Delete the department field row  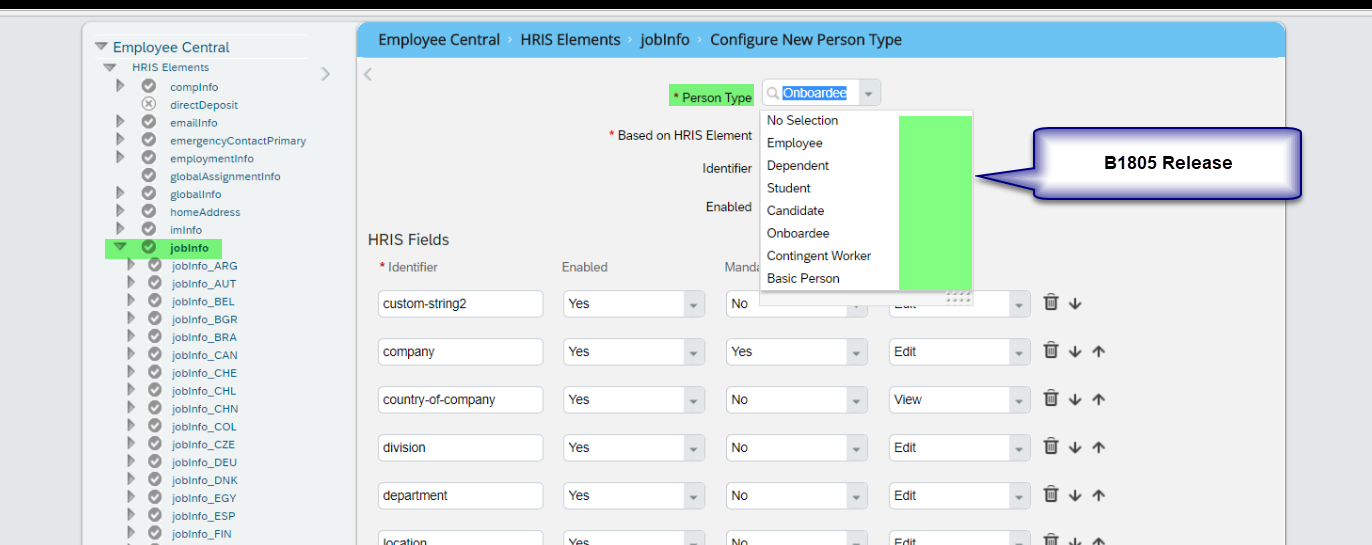pyautogui.click(x=1051, y=495)
